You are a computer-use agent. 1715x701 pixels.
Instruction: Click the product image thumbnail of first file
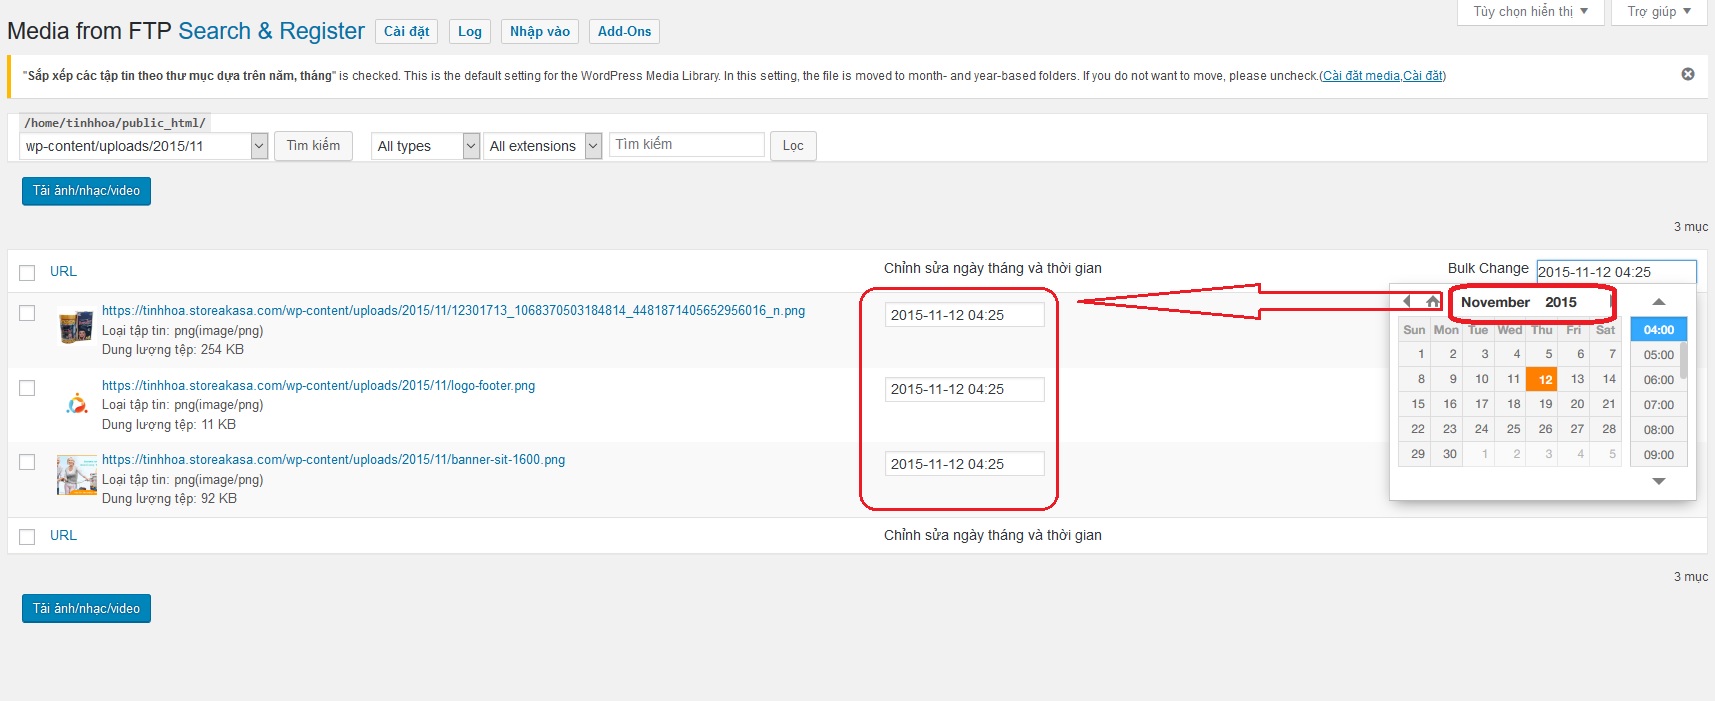76,328
